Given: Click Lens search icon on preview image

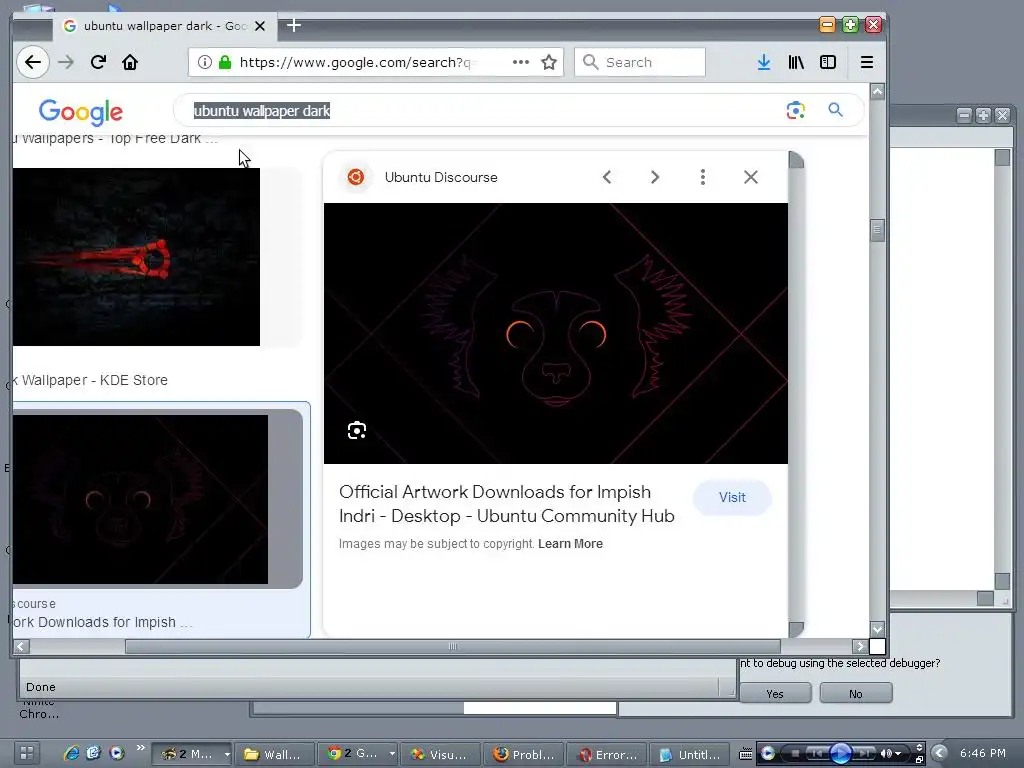Looking at the screenshot, I should point(357,430).
